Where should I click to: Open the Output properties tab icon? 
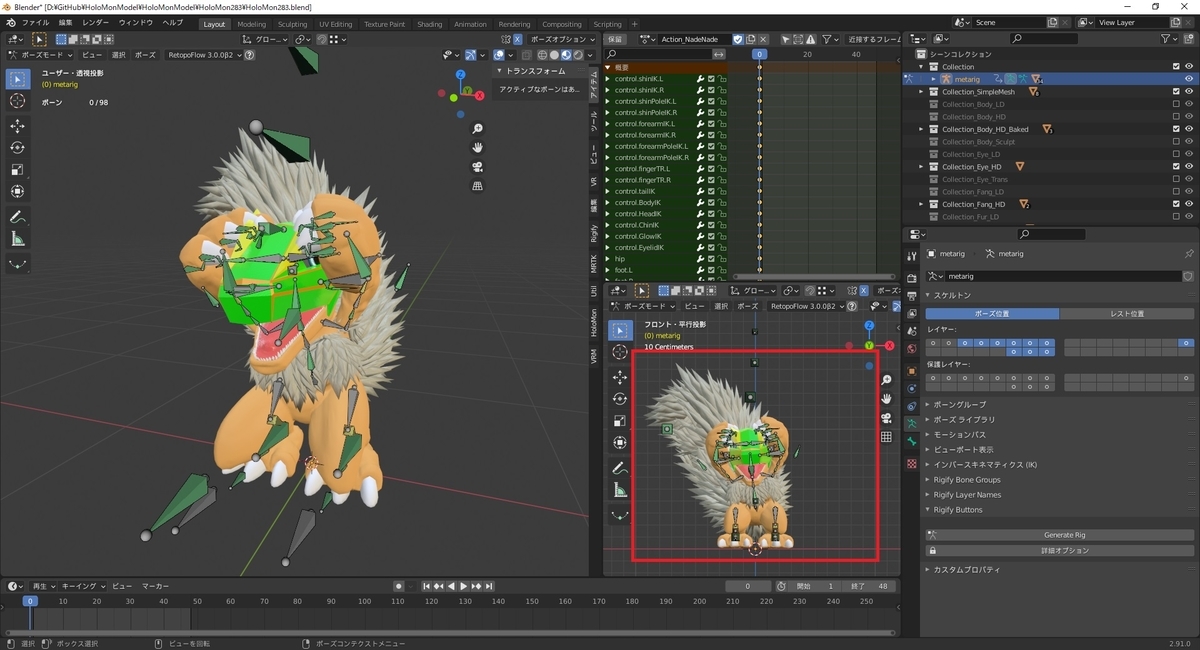(x=911, y=295)
